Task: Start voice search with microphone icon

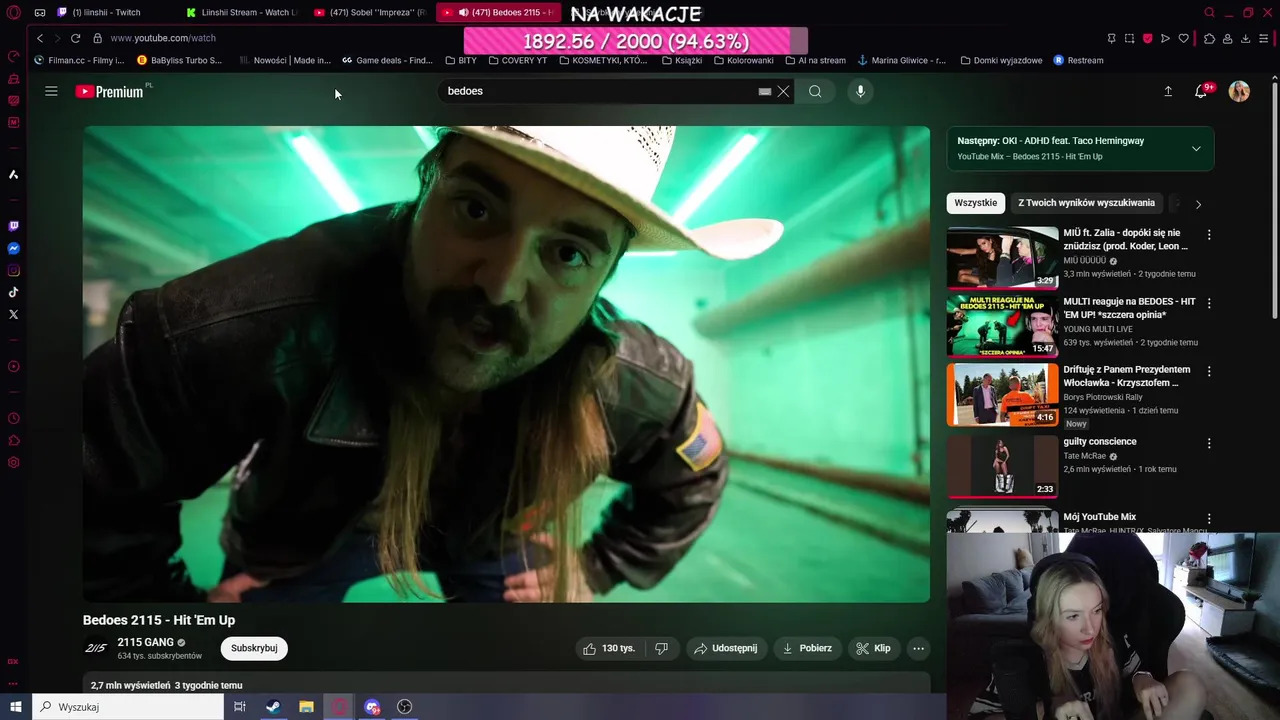Action: (860, 91)
